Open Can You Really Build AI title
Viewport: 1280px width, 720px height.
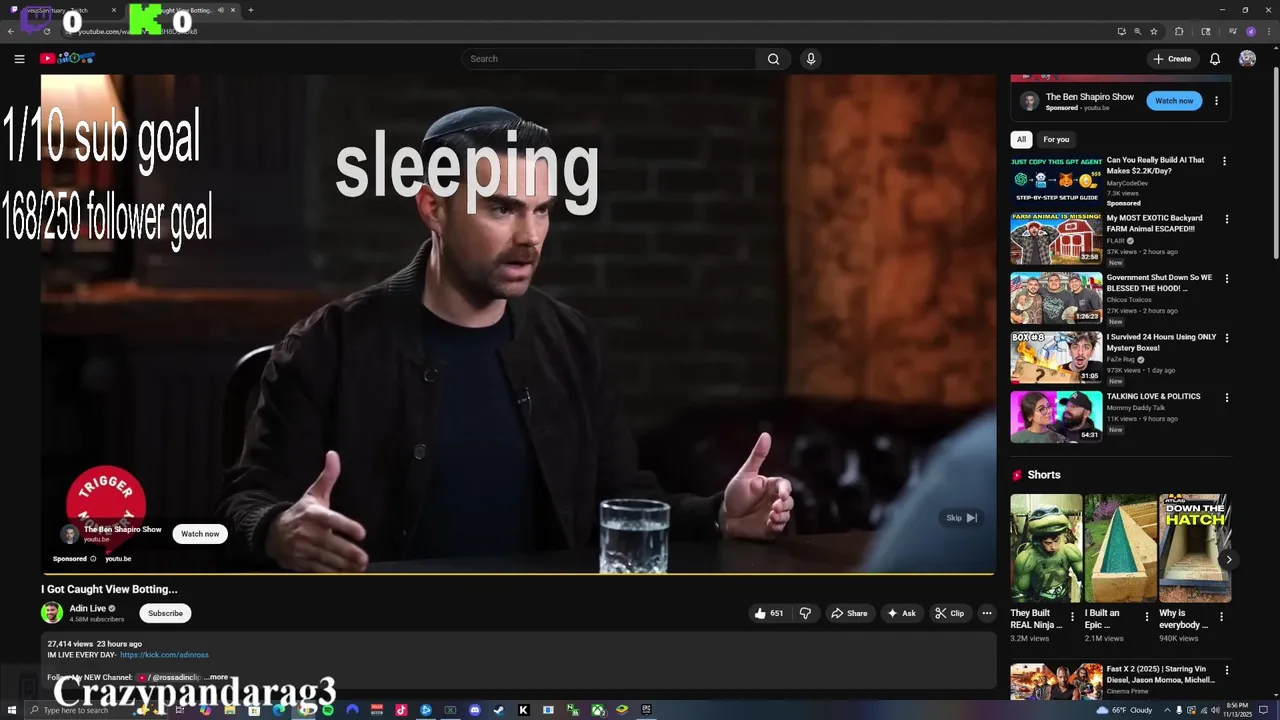click(x=1156, y=166)
